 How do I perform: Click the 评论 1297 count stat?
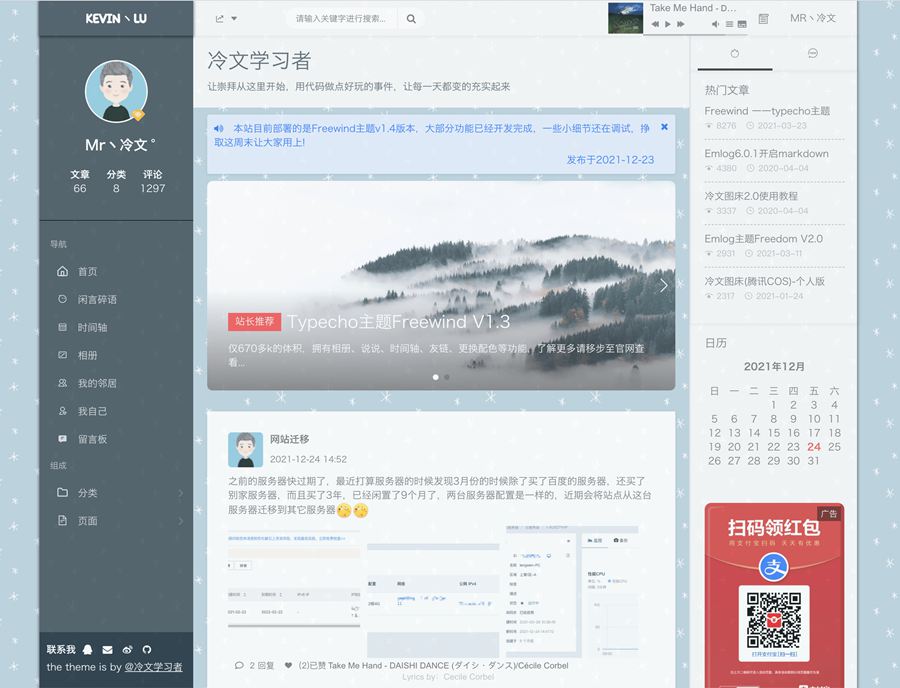pyautogui.click(x=153, y=181)
